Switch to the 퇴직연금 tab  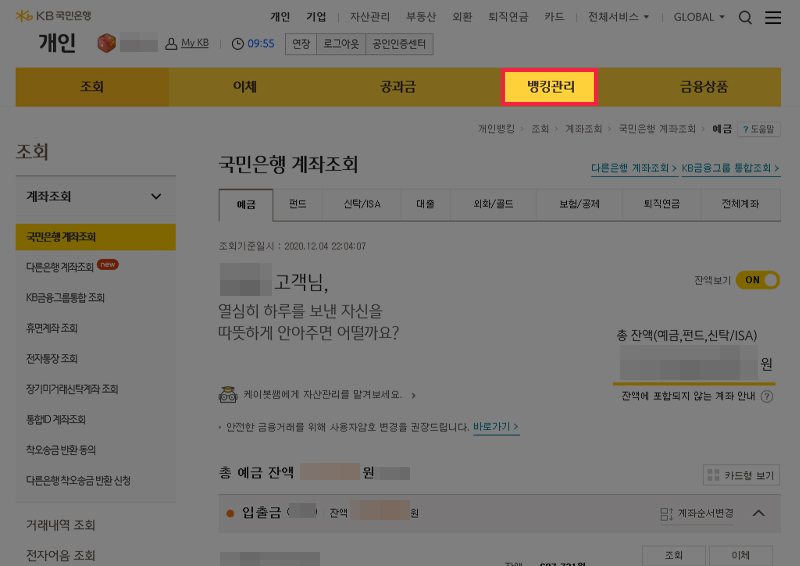coord(662,204)
